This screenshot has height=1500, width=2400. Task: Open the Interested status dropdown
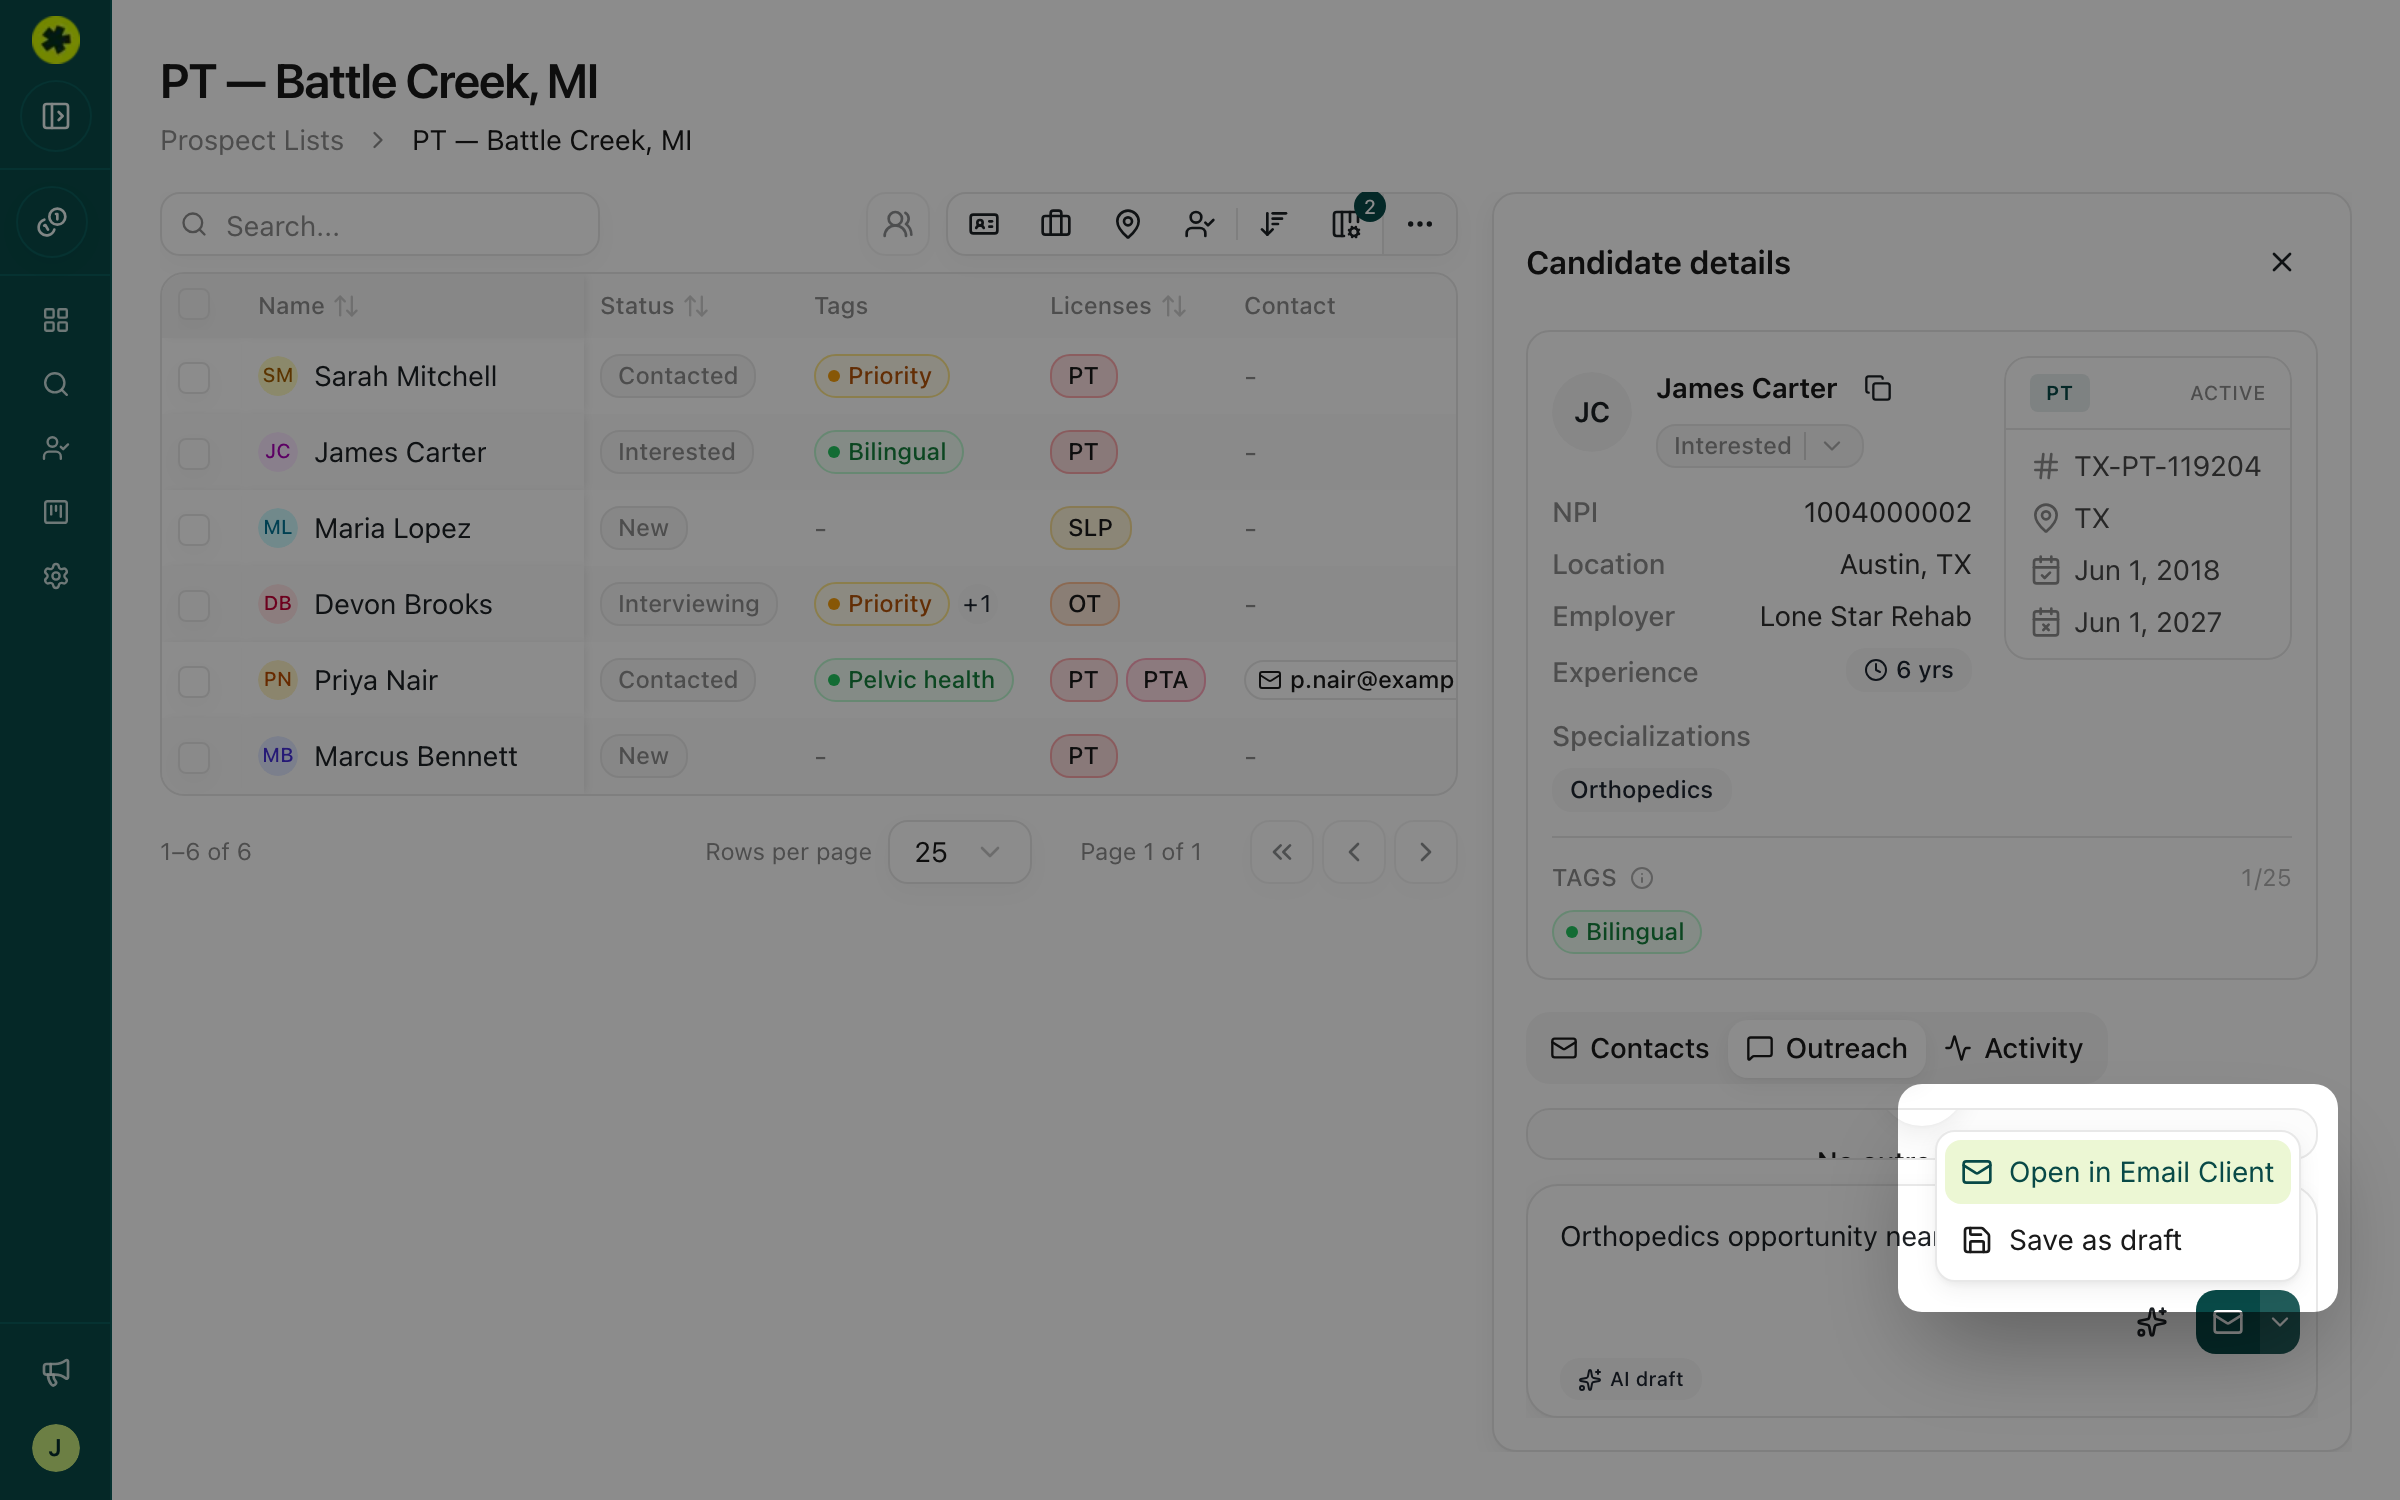pyautogui.click(x=1760, y=446)
